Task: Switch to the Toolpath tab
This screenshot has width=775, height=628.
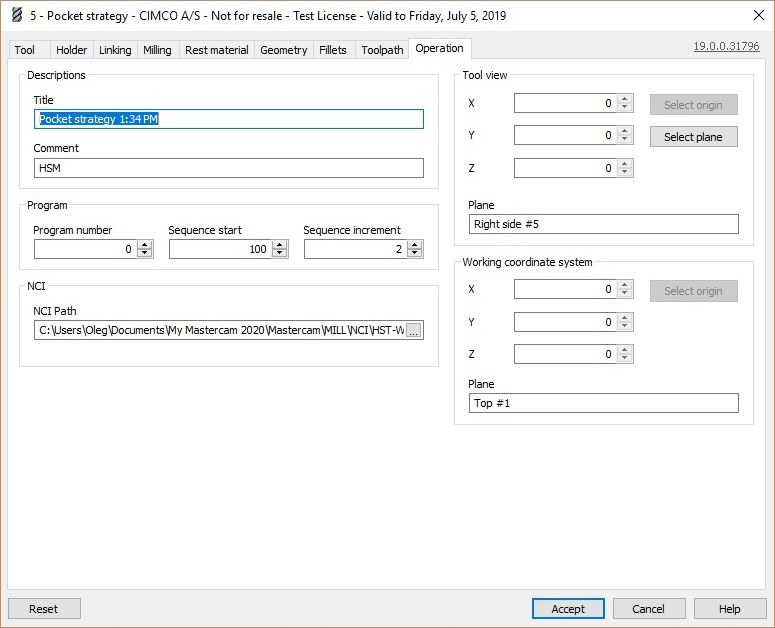Action: 382,50
